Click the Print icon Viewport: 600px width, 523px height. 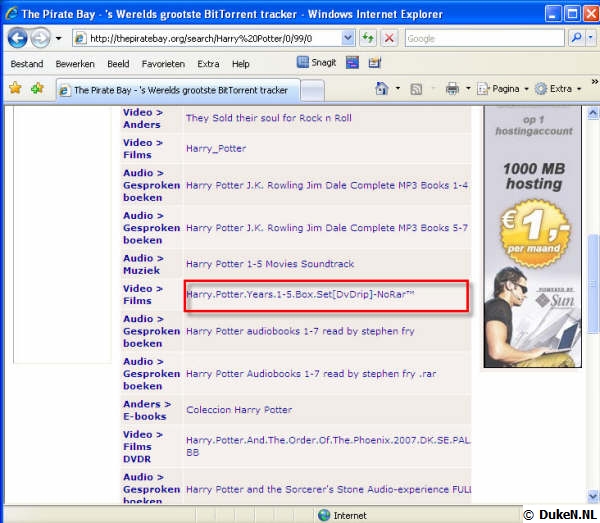[452, 89]
